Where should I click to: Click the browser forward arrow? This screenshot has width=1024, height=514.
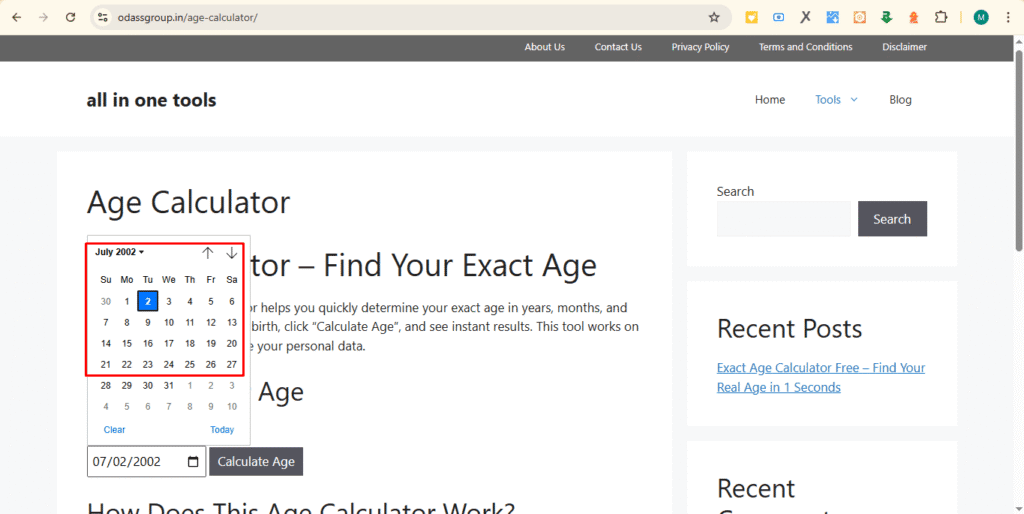[x=43, y=18]
